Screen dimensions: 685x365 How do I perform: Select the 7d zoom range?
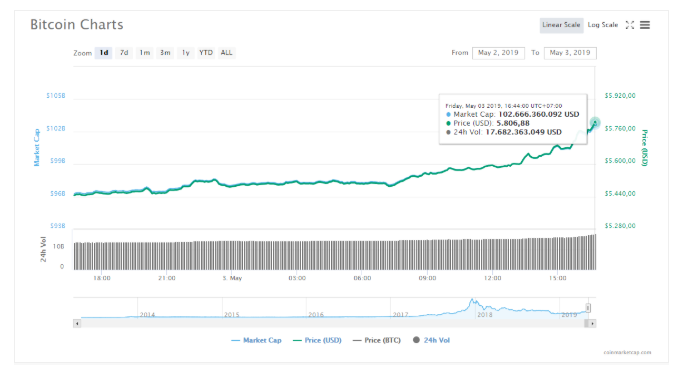(124, 53)
